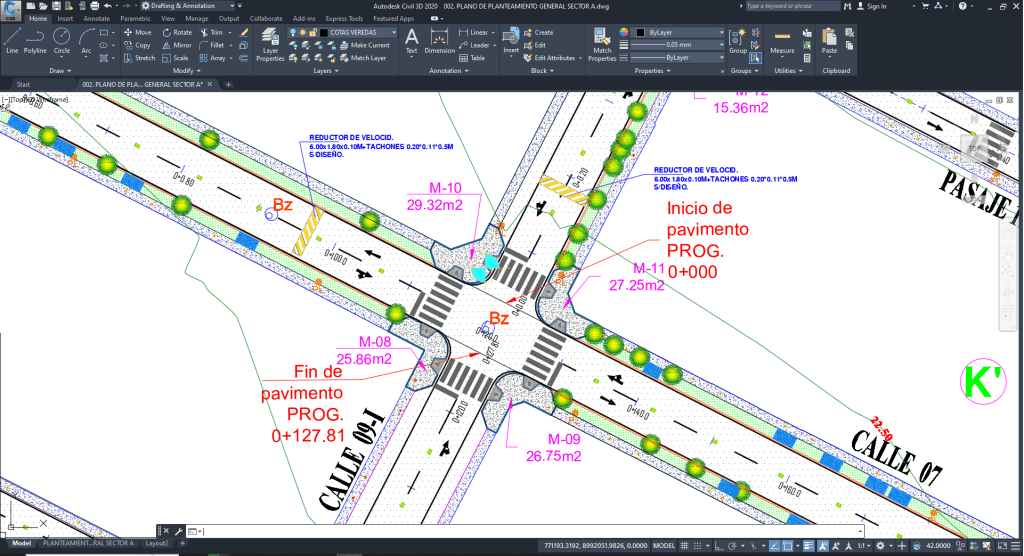Click the Move command

click(138, 32)
